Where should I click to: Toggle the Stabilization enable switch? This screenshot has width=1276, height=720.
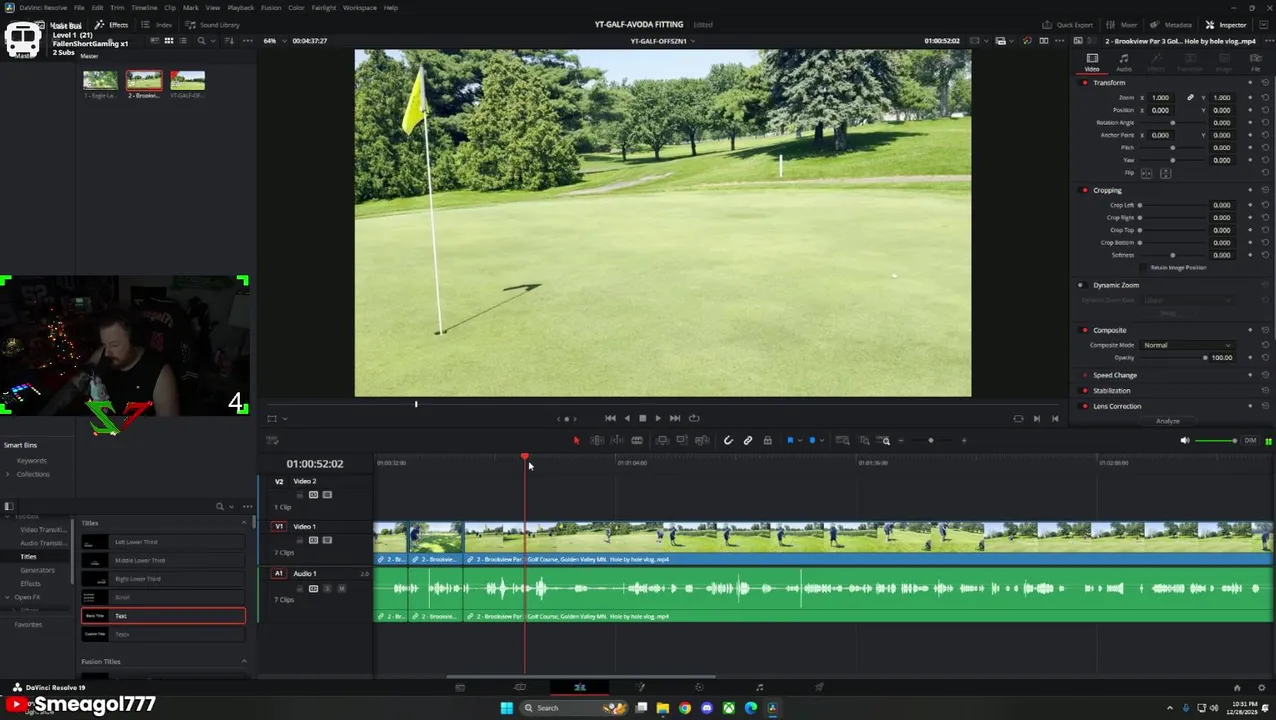pyautogui.click(x=1085, y=391)
